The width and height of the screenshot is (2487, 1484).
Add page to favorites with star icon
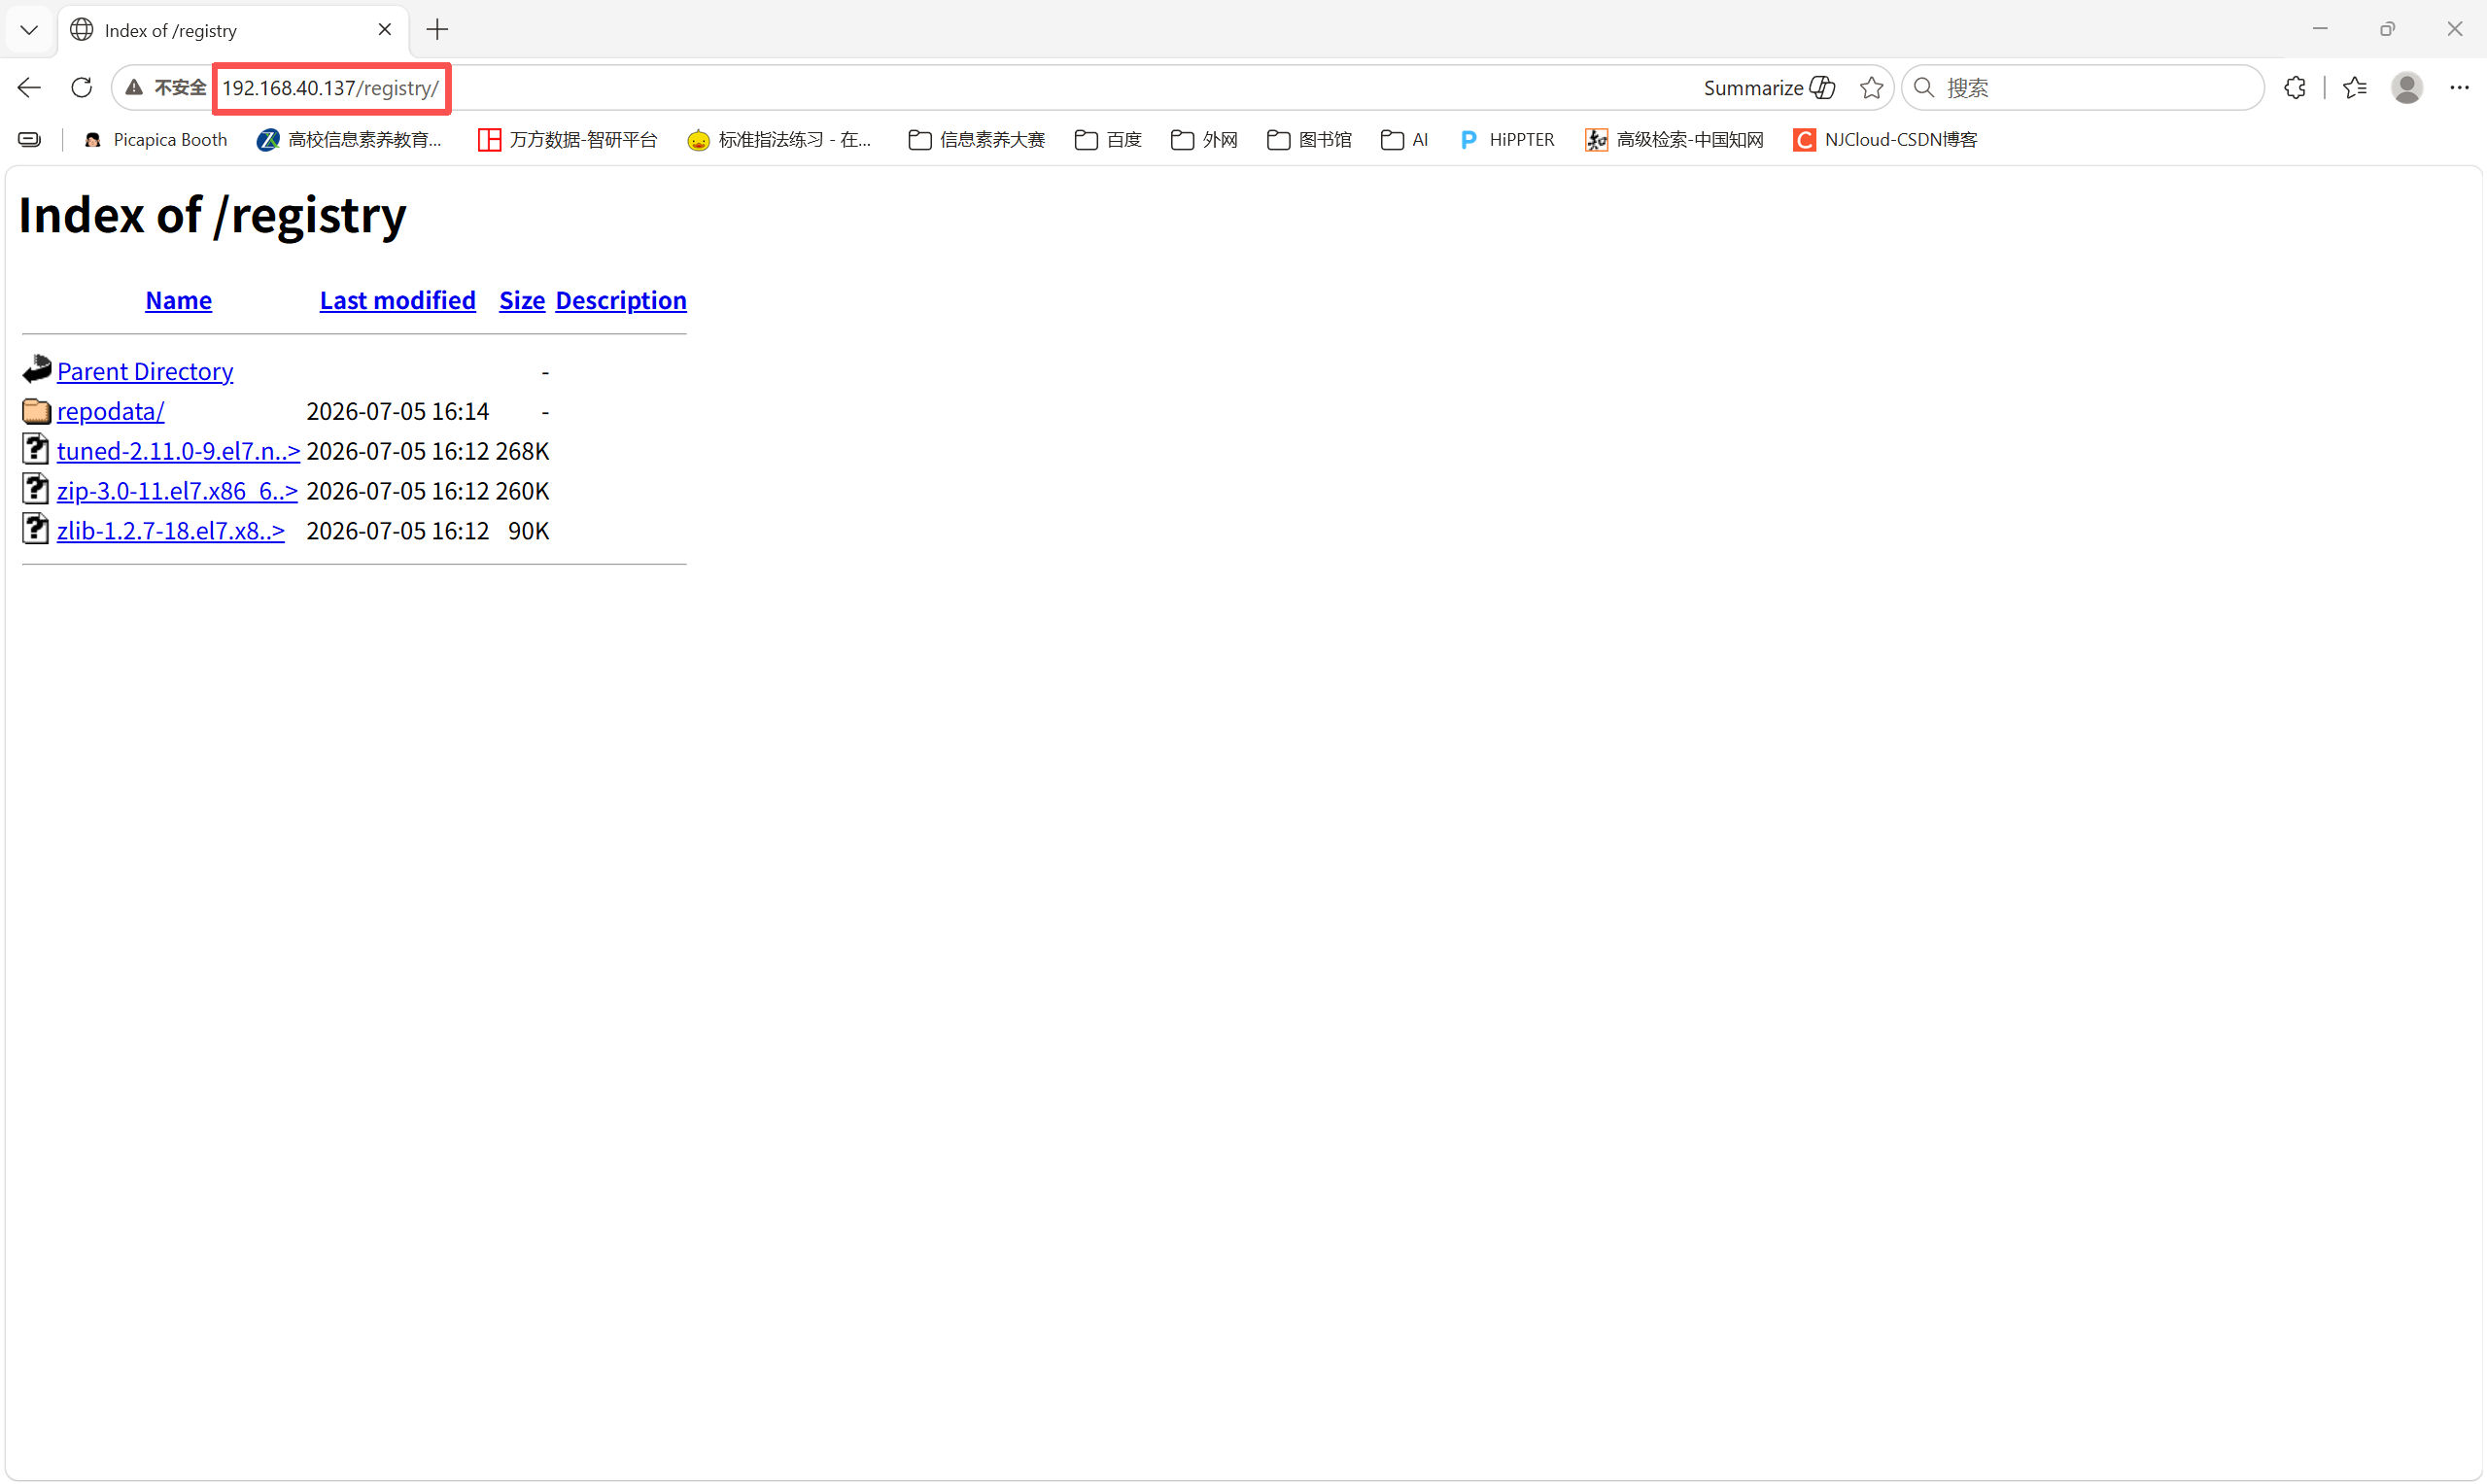pos(1871,88)
